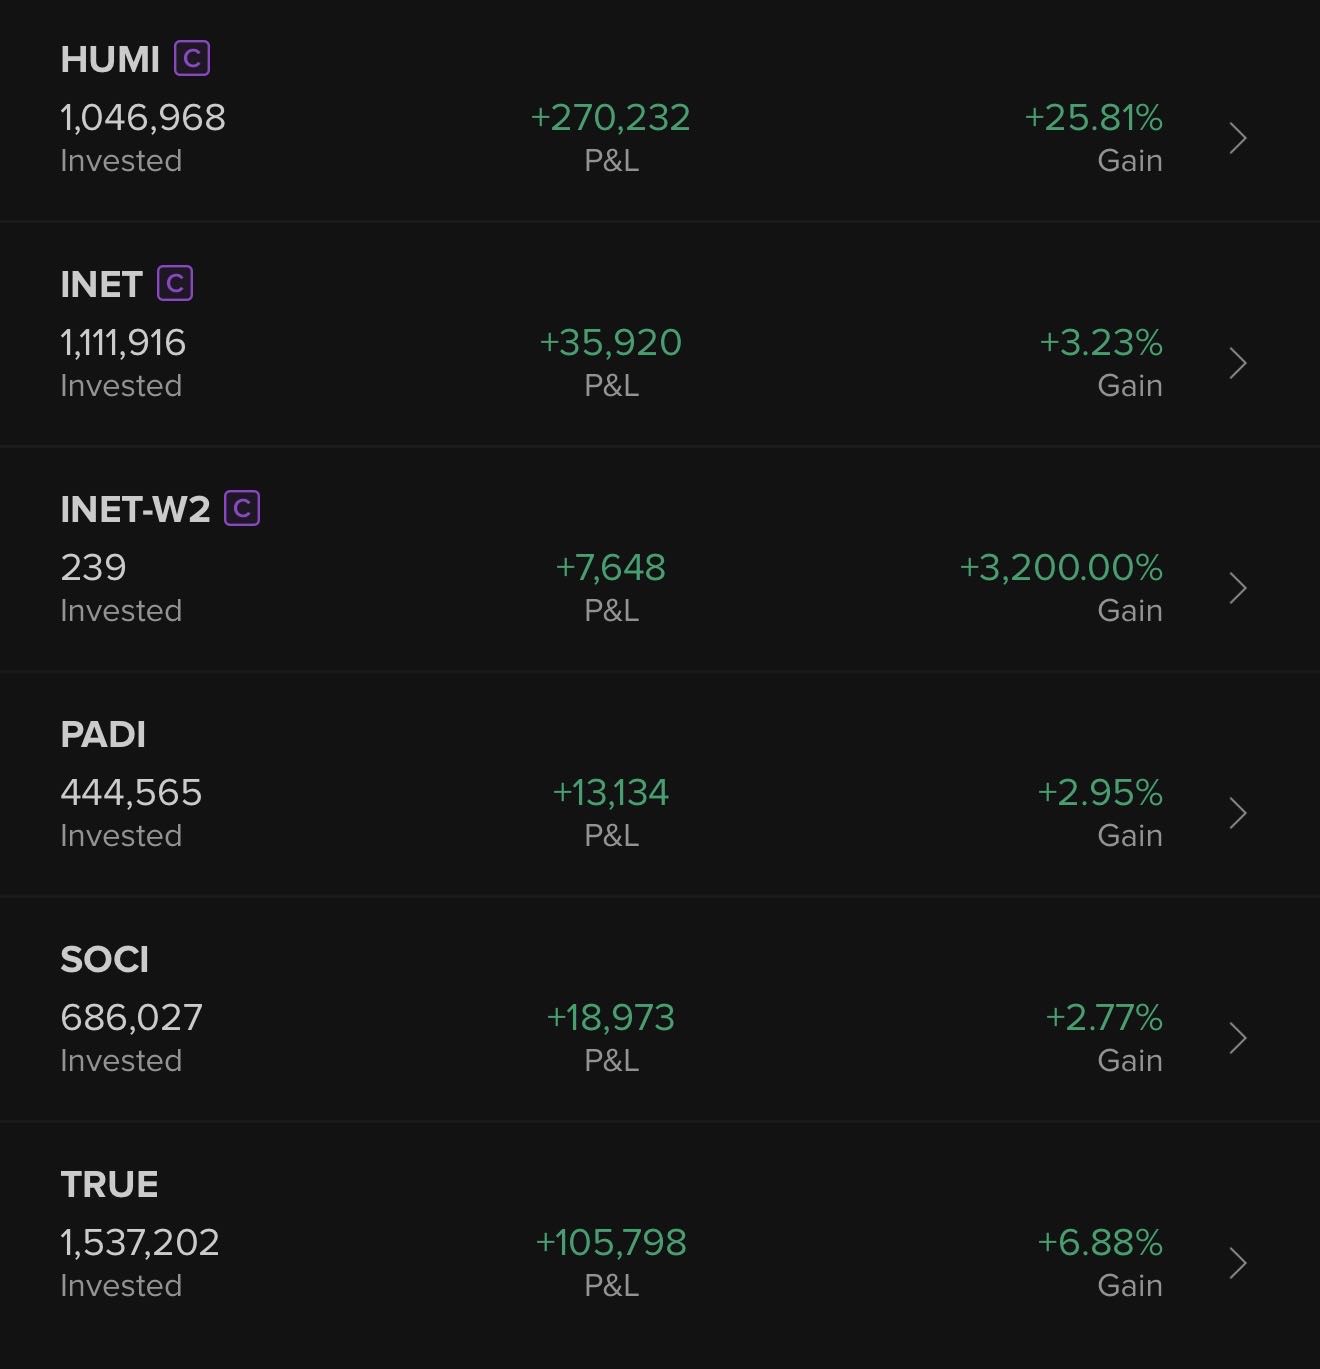Screen dimensions: 1320x1369
Task: Click the purple C badge beside INET-W2
Action: [242, 509]
